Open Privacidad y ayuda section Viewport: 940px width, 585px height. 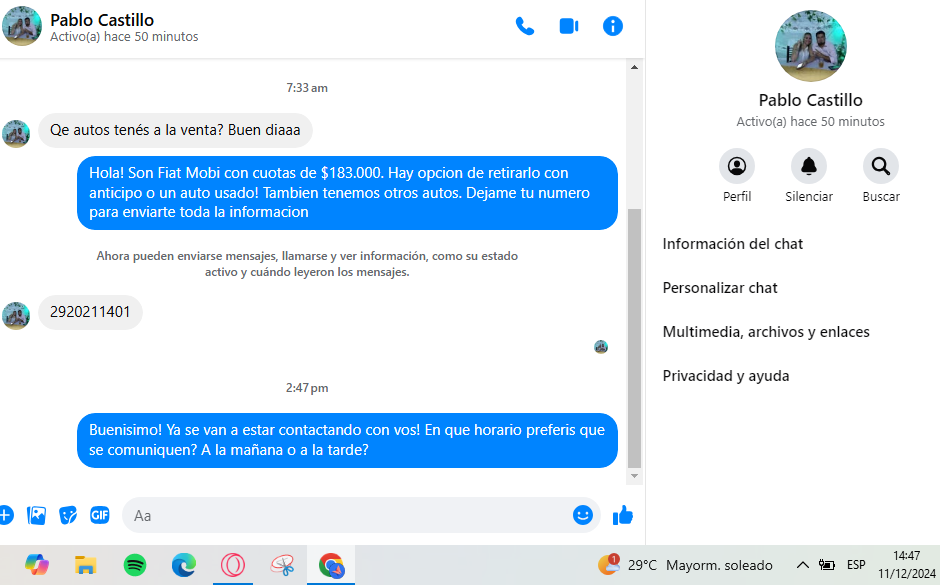click(726, 376)
